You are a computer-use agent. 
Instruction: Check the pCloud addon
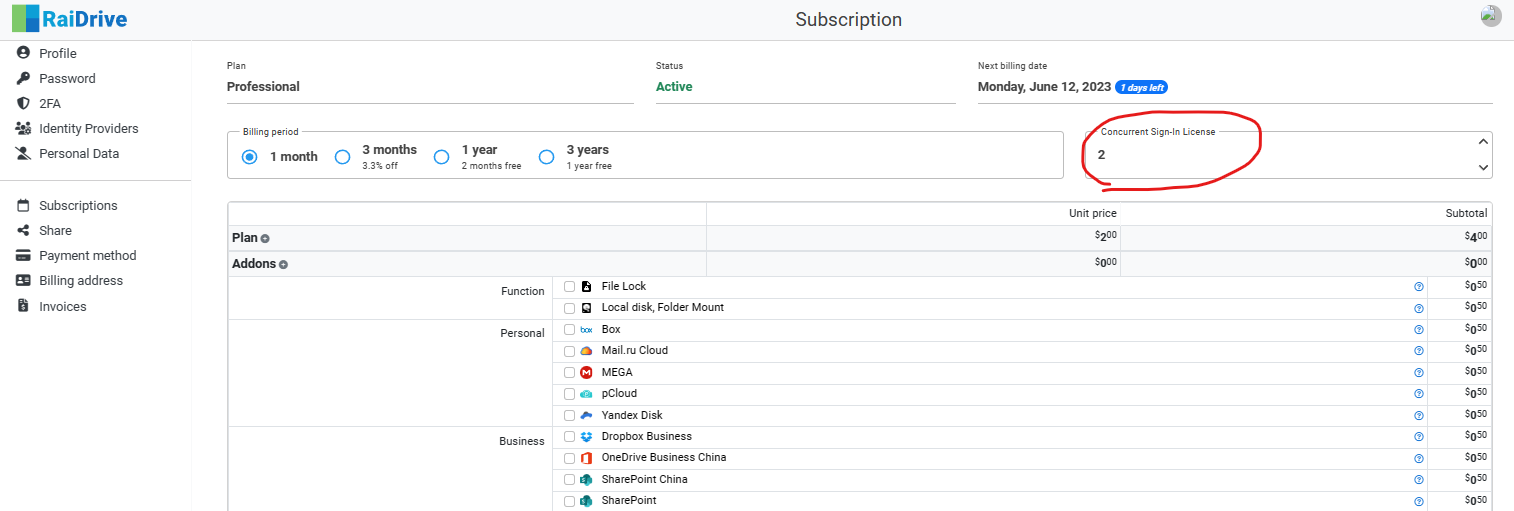[x=569, y=394]
